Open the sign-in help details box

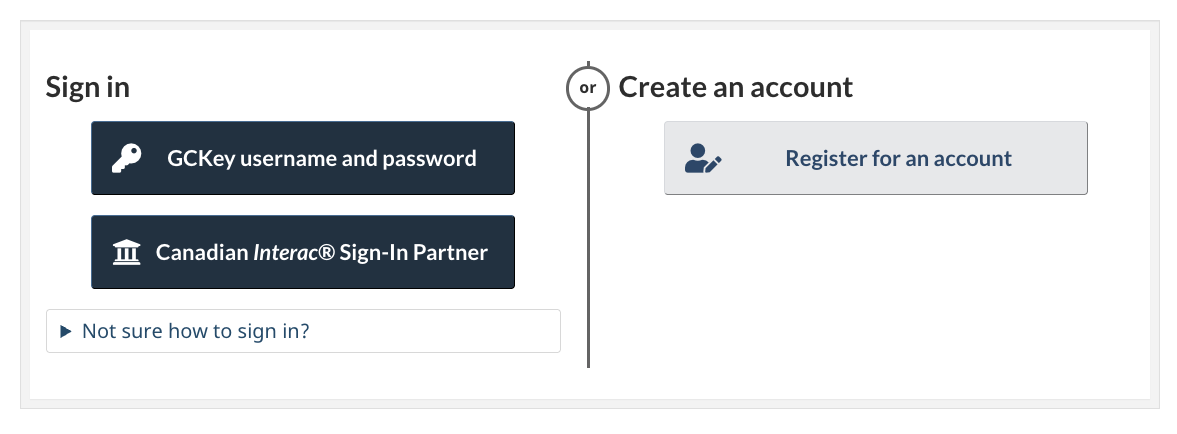(303, 331)
